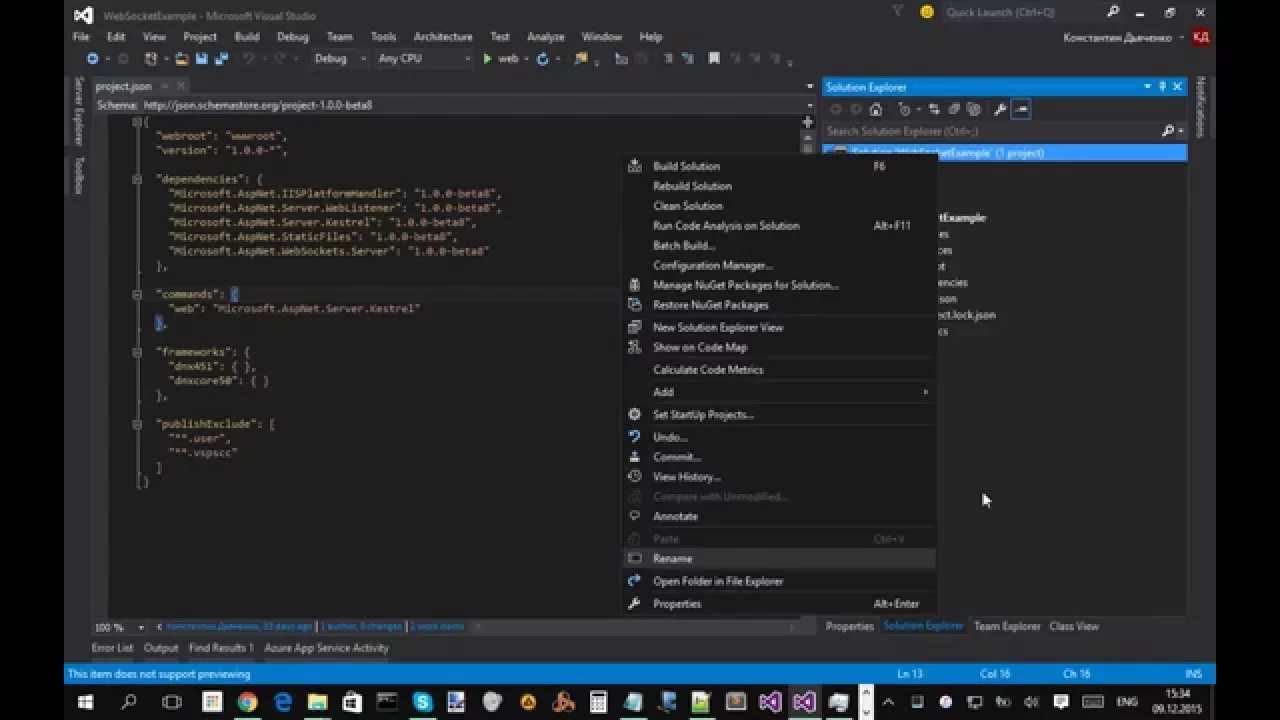Click the Navigate Backward toolbar icon

pos(93,59)
